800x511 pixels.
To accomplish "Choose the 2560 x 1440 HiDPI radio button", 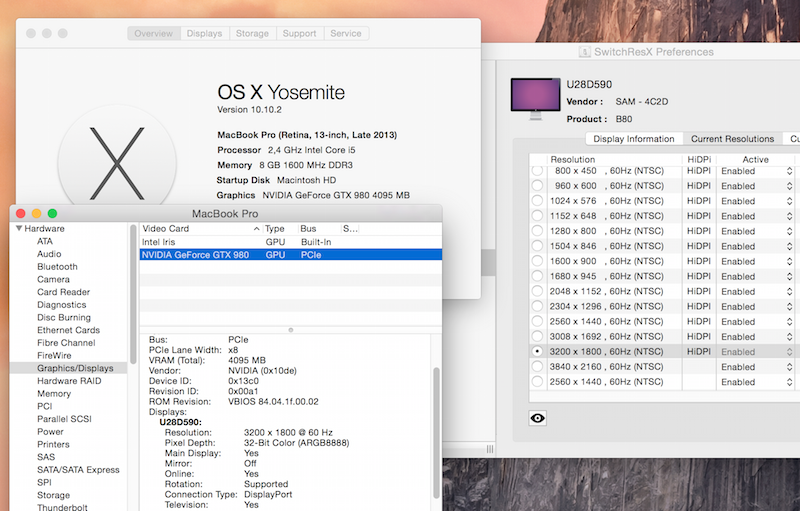I will click(x=537, y=321).
